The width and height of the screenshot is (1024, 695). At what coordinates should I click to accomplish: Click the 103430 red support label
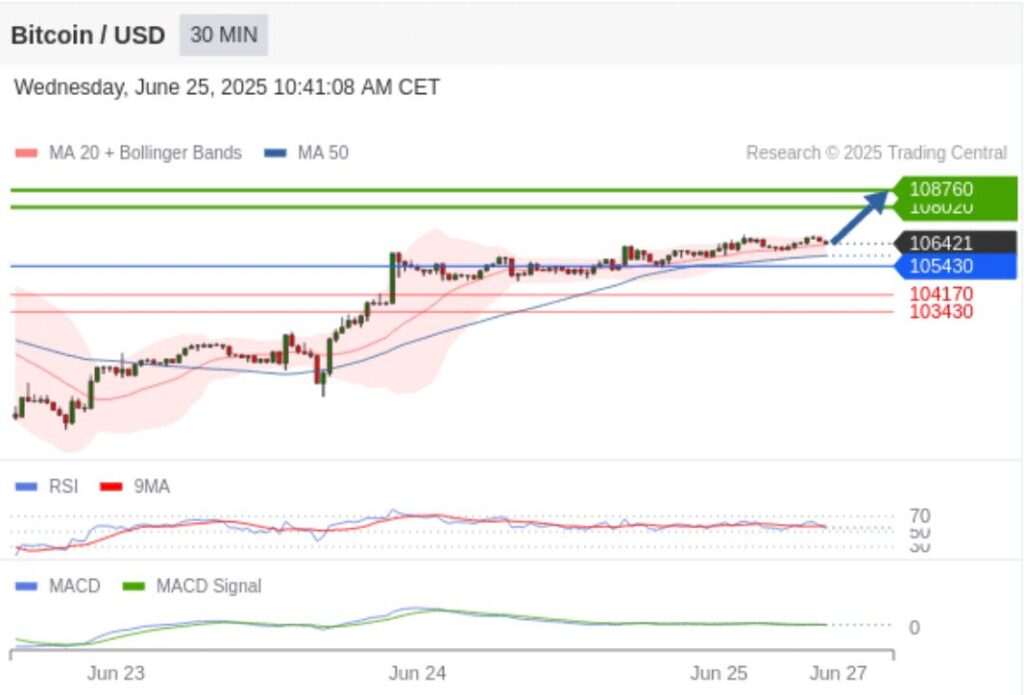[940, 312]
